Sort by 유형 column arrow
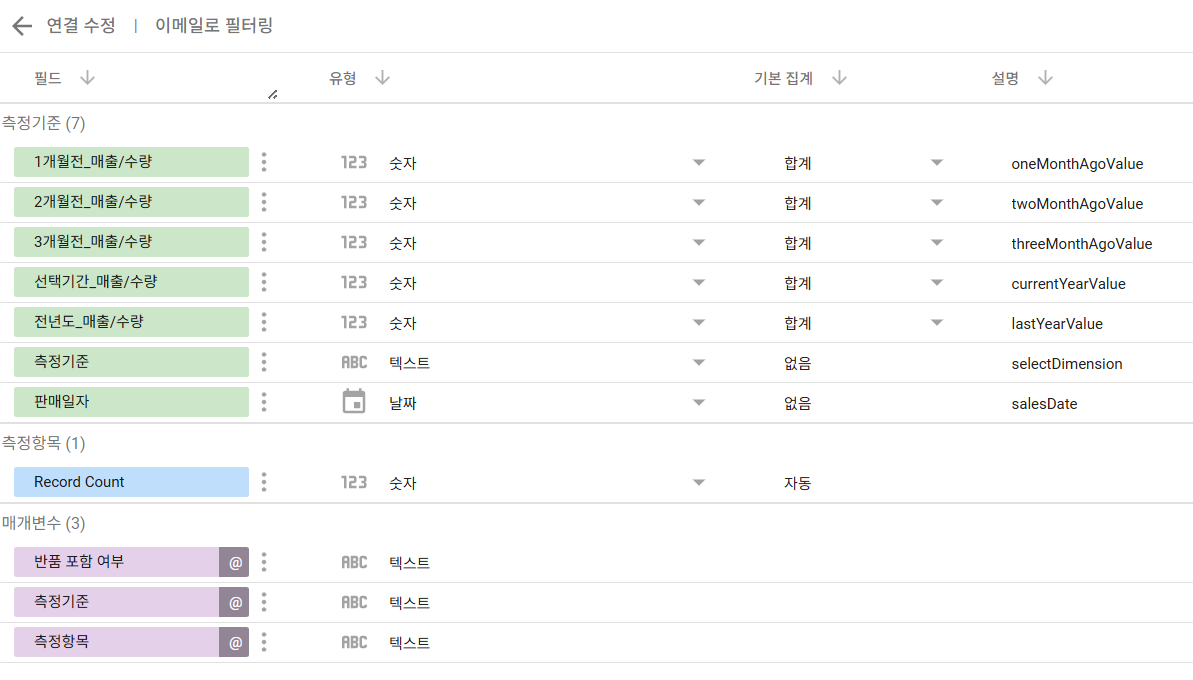Image resolution: width=1193 pixels, height=680 pixels. 383,78
